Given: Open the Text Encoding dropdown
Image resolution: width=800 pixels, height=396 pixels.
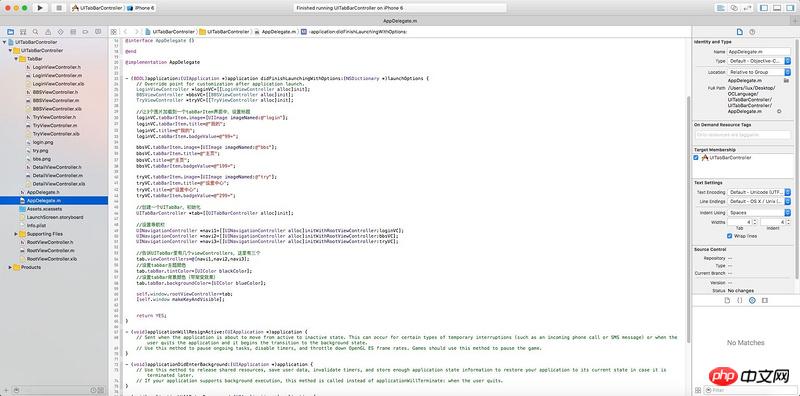Looking at the screenshot, I should click(759, 192).
